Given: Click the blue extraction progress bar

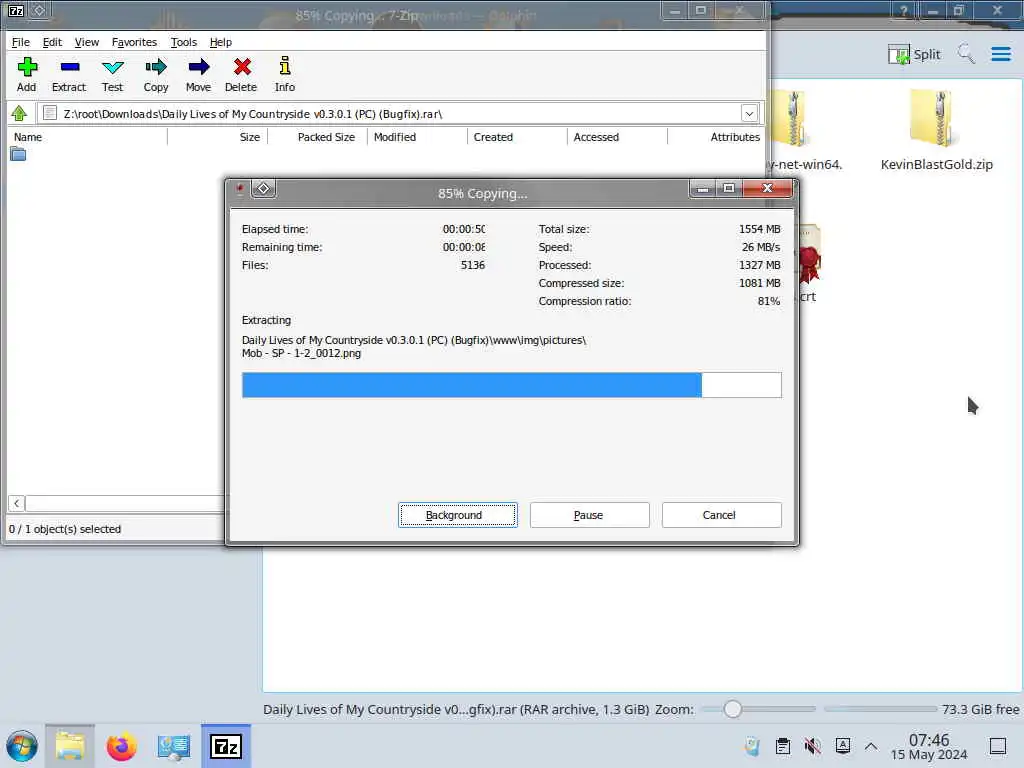Looking at the screenshot, I should tap(511, 385).
